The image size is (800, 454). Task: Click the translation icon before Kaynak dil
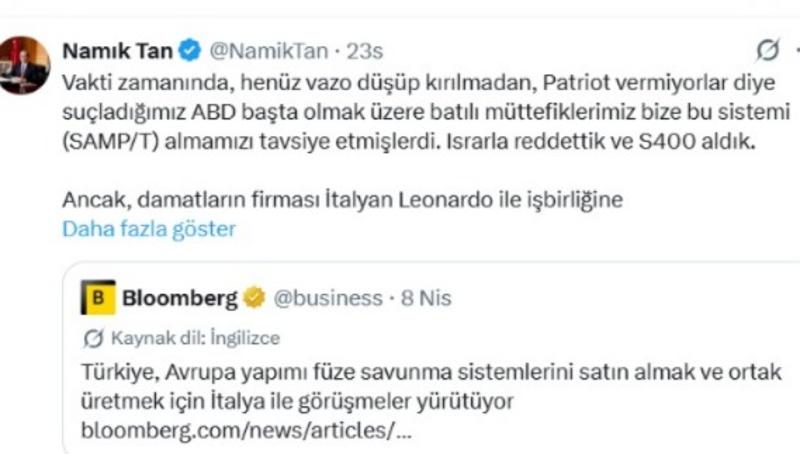coord(93,337)
